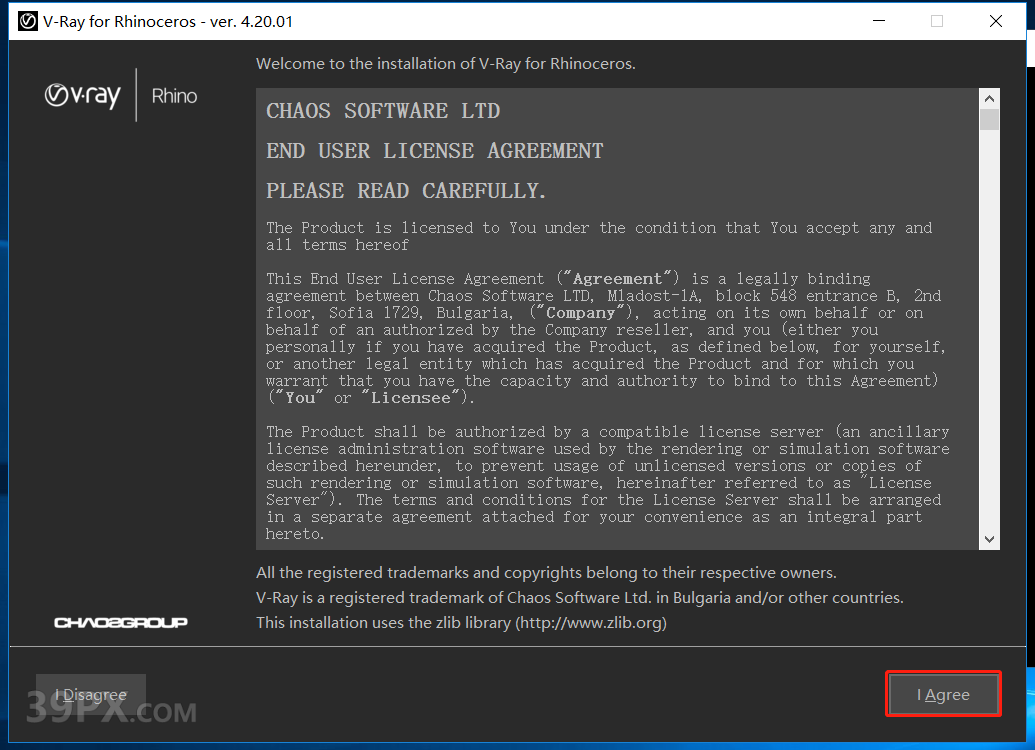Click the Chaos Group logo
Viewport: 1035px width, 750px height.
click(x=120, y=623)
